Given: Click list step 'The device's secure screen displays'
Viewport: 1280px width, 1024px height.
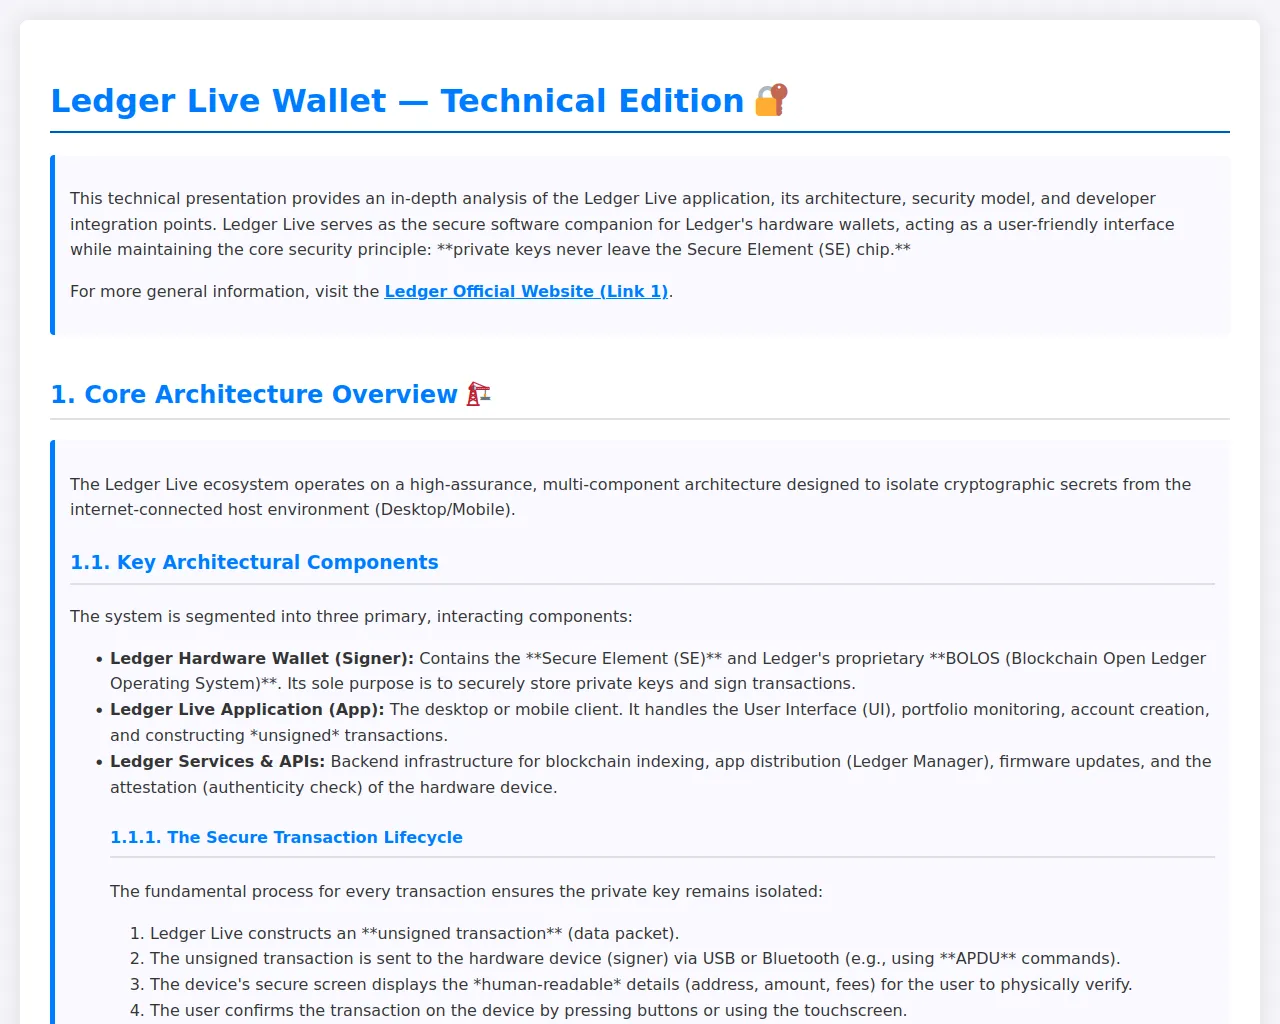Looking at the screenshot, I should pos(641,984).
